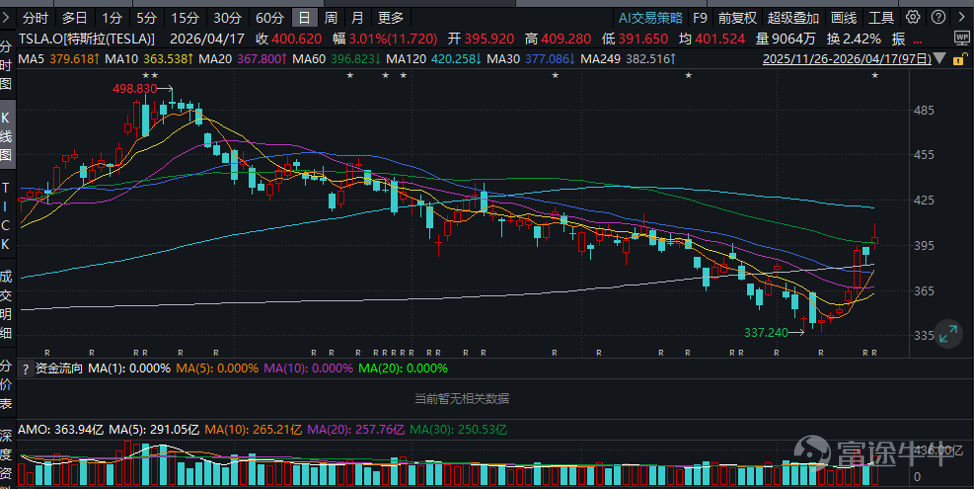
Task: Switch to 多日 multi-day tab
Action: [x=75, y=18]
